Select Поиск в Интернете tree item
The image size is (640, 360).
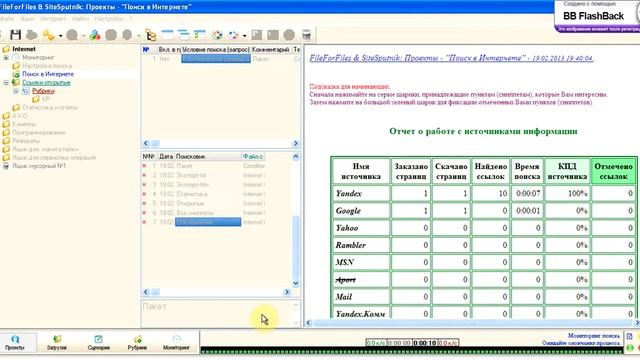coord(48,74)
